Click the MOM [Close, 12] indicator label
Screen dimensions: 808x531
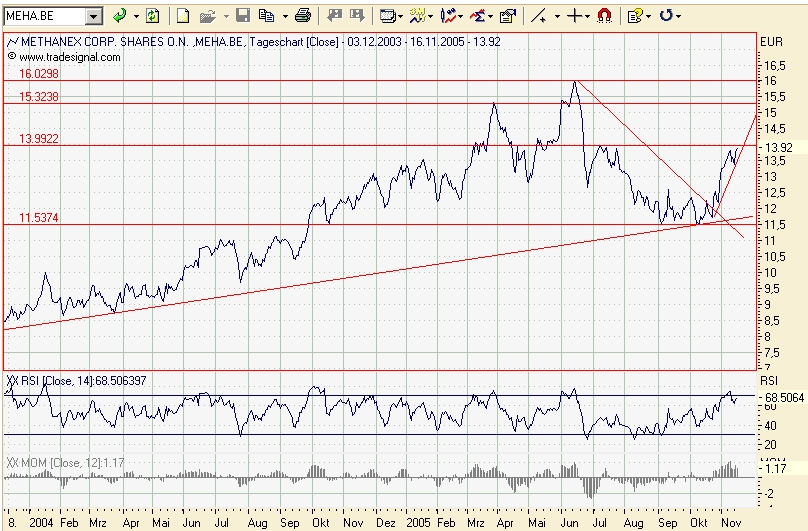tap(65, 462)
